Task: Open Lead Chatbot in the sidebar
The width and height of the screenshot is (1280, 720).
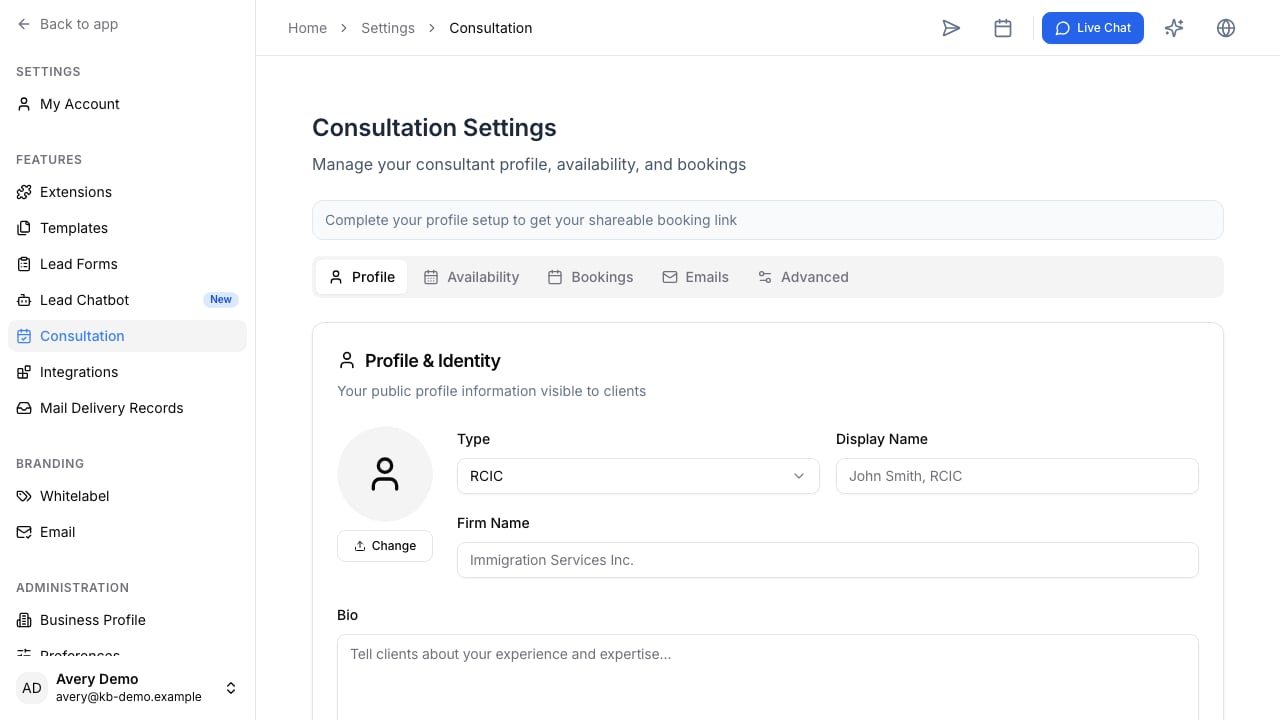Action: coord(127,300)
